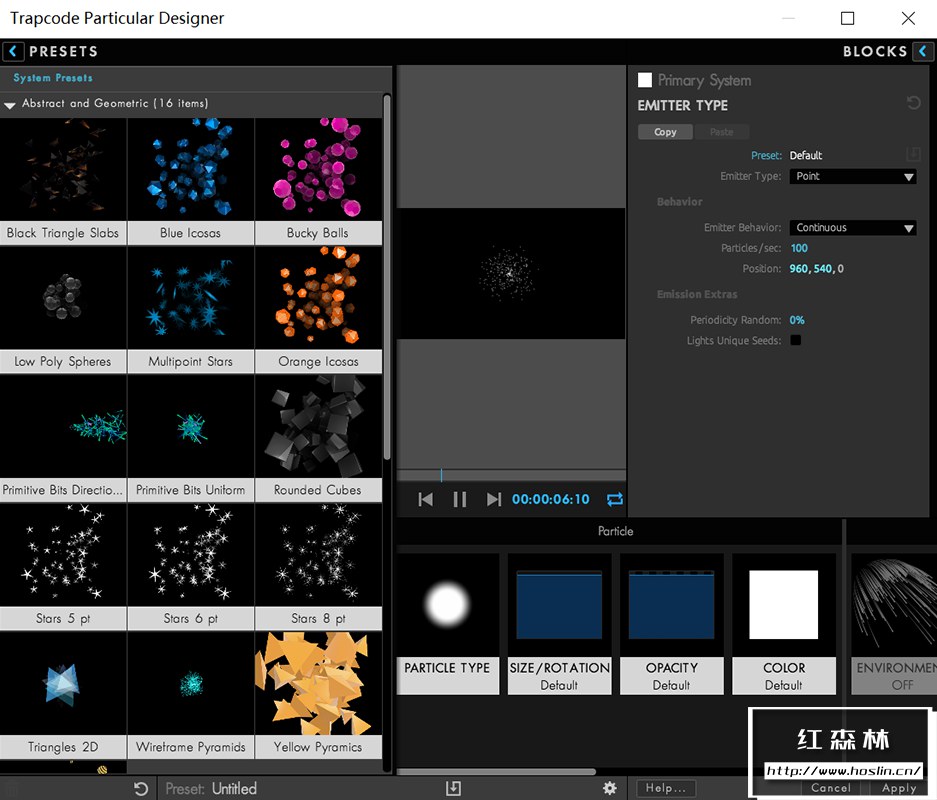This screenshot has width=937, height=800.
Task: Open the Emitter Behavior dropdown
Action: (x=852, y=227)
